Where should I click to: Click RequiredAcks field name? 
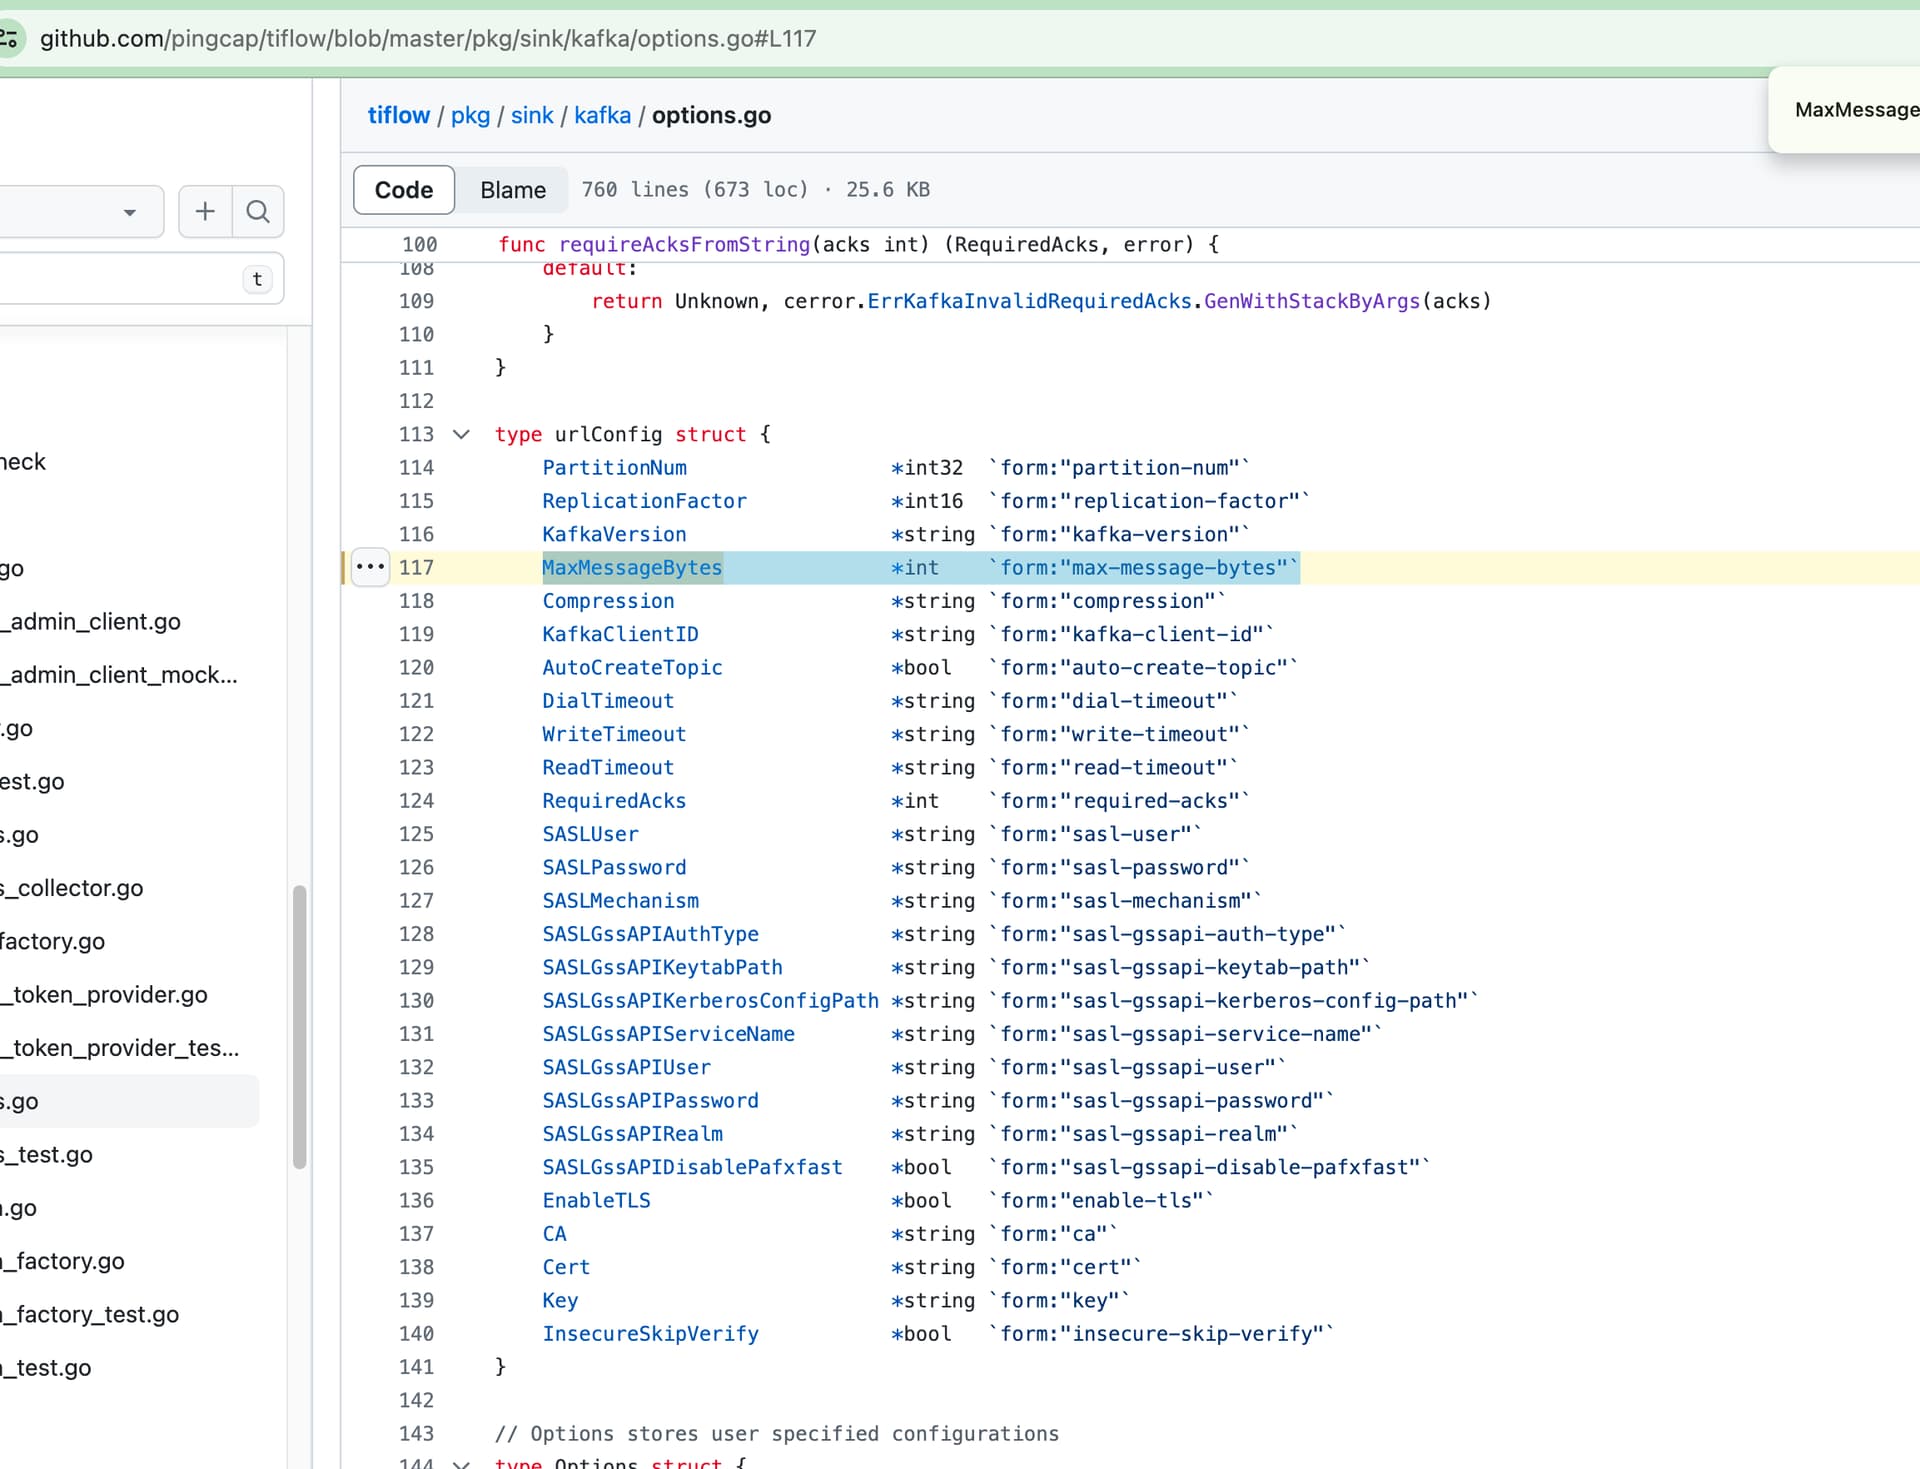[x=614, y=801]
